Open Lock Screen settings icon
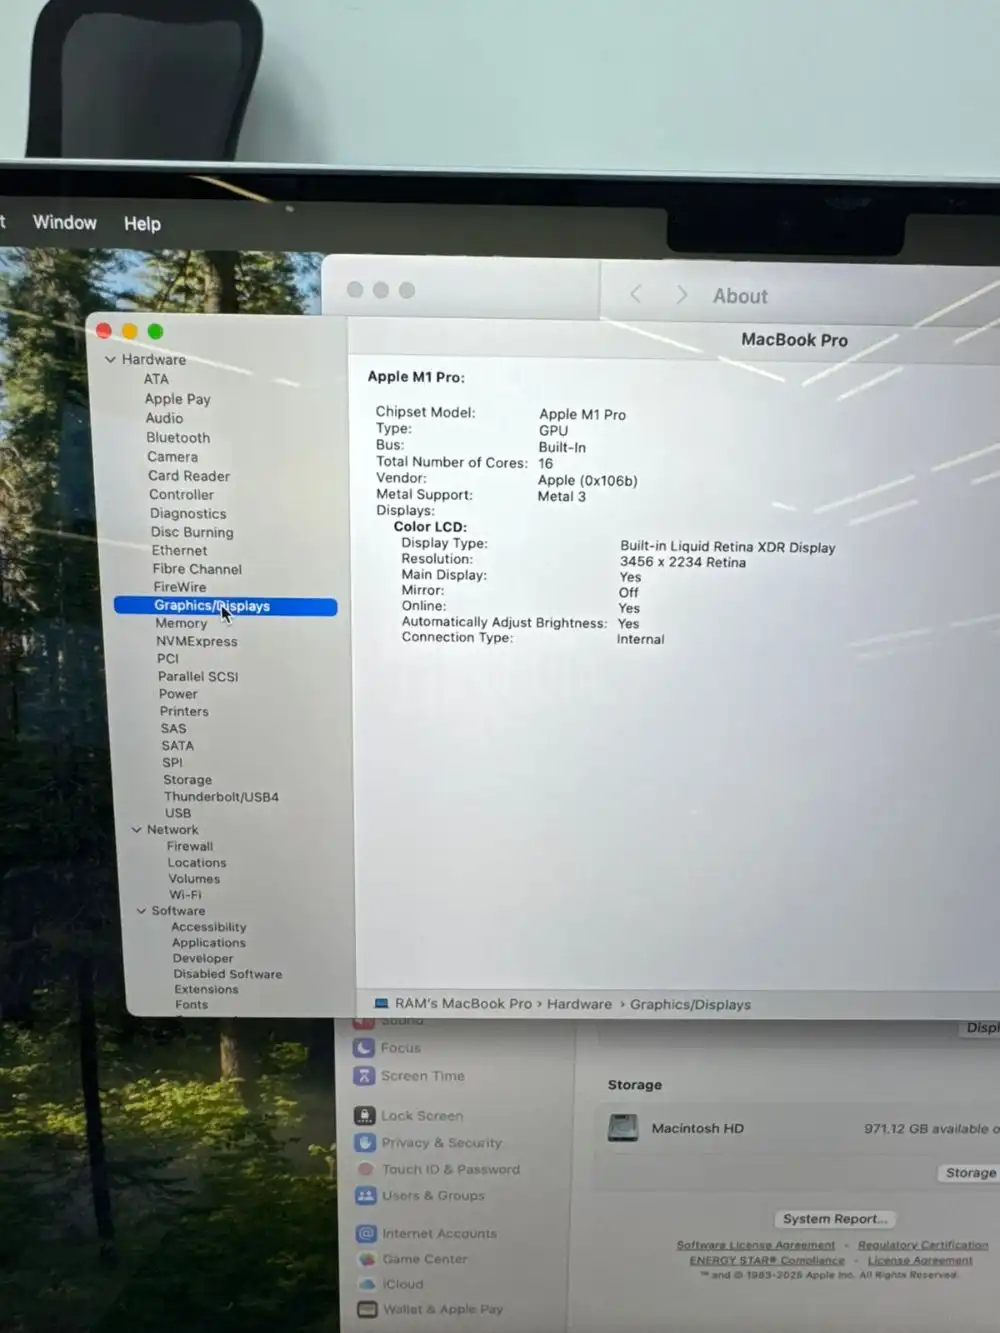The width and height of the screenshot is (1000, 1333). [x=365, y=1115]
